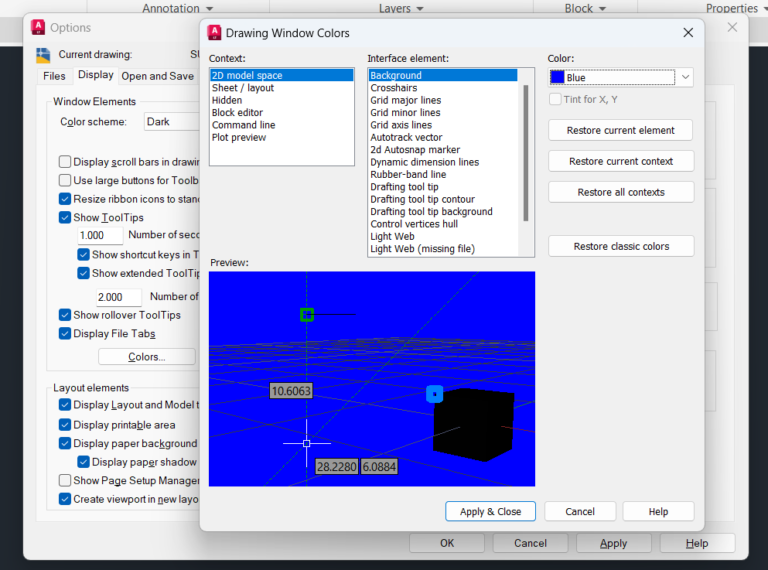Click Apply & Close button
768x570 pixels.
pos(490,511)
